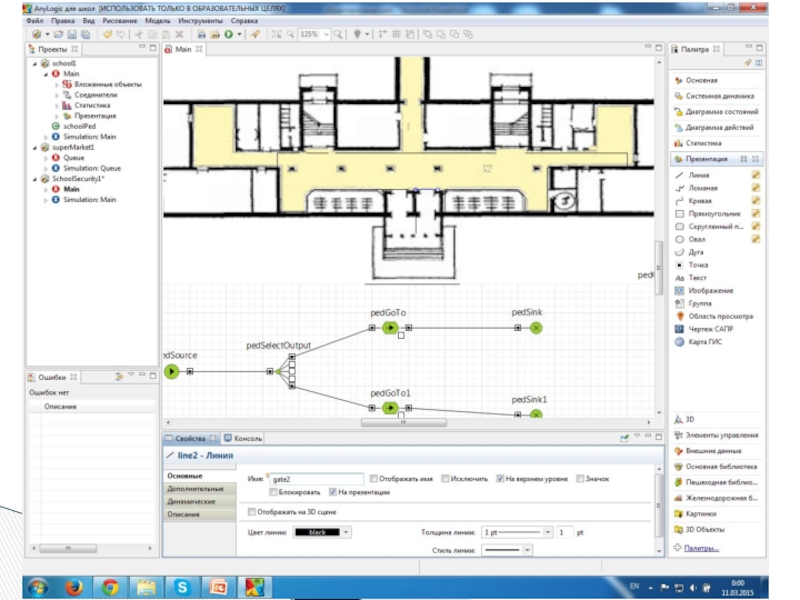Click the pedGoTo block icon
Screen dimensions: 800x600
[x=390, y=328]
